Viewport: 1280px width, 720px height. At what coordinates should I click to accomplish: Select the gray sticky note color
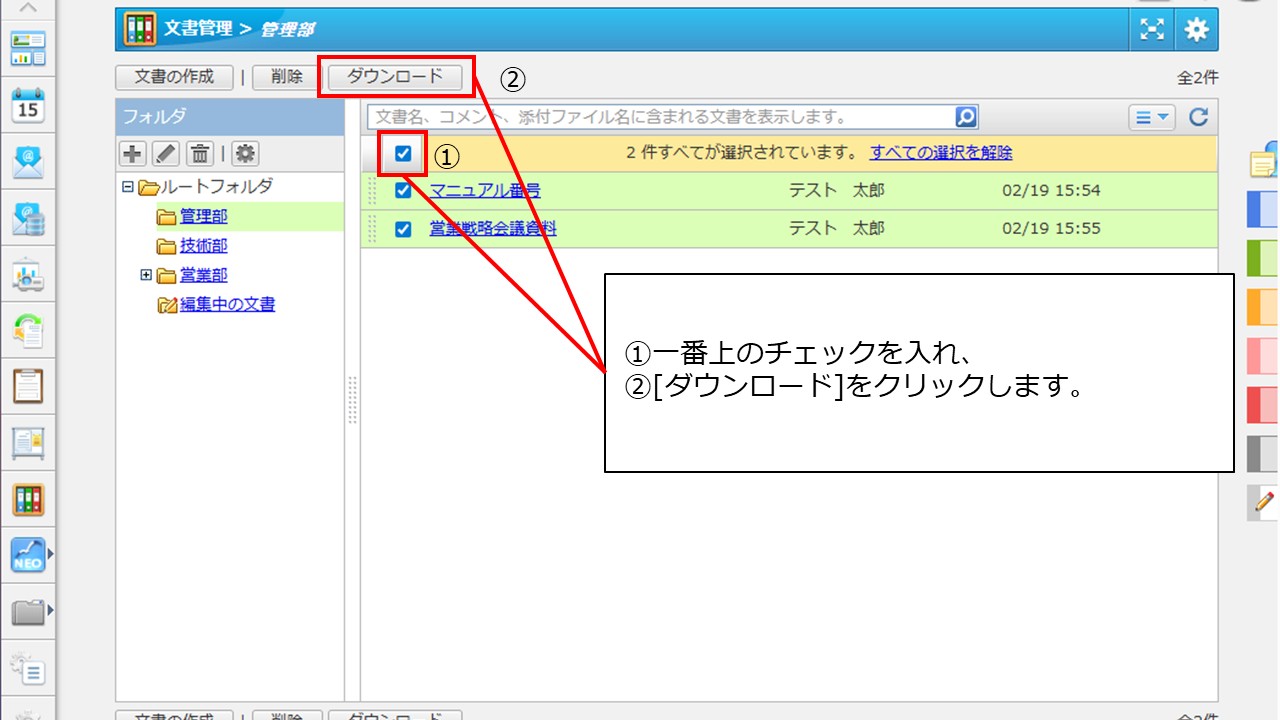[x=1264, y=454]
